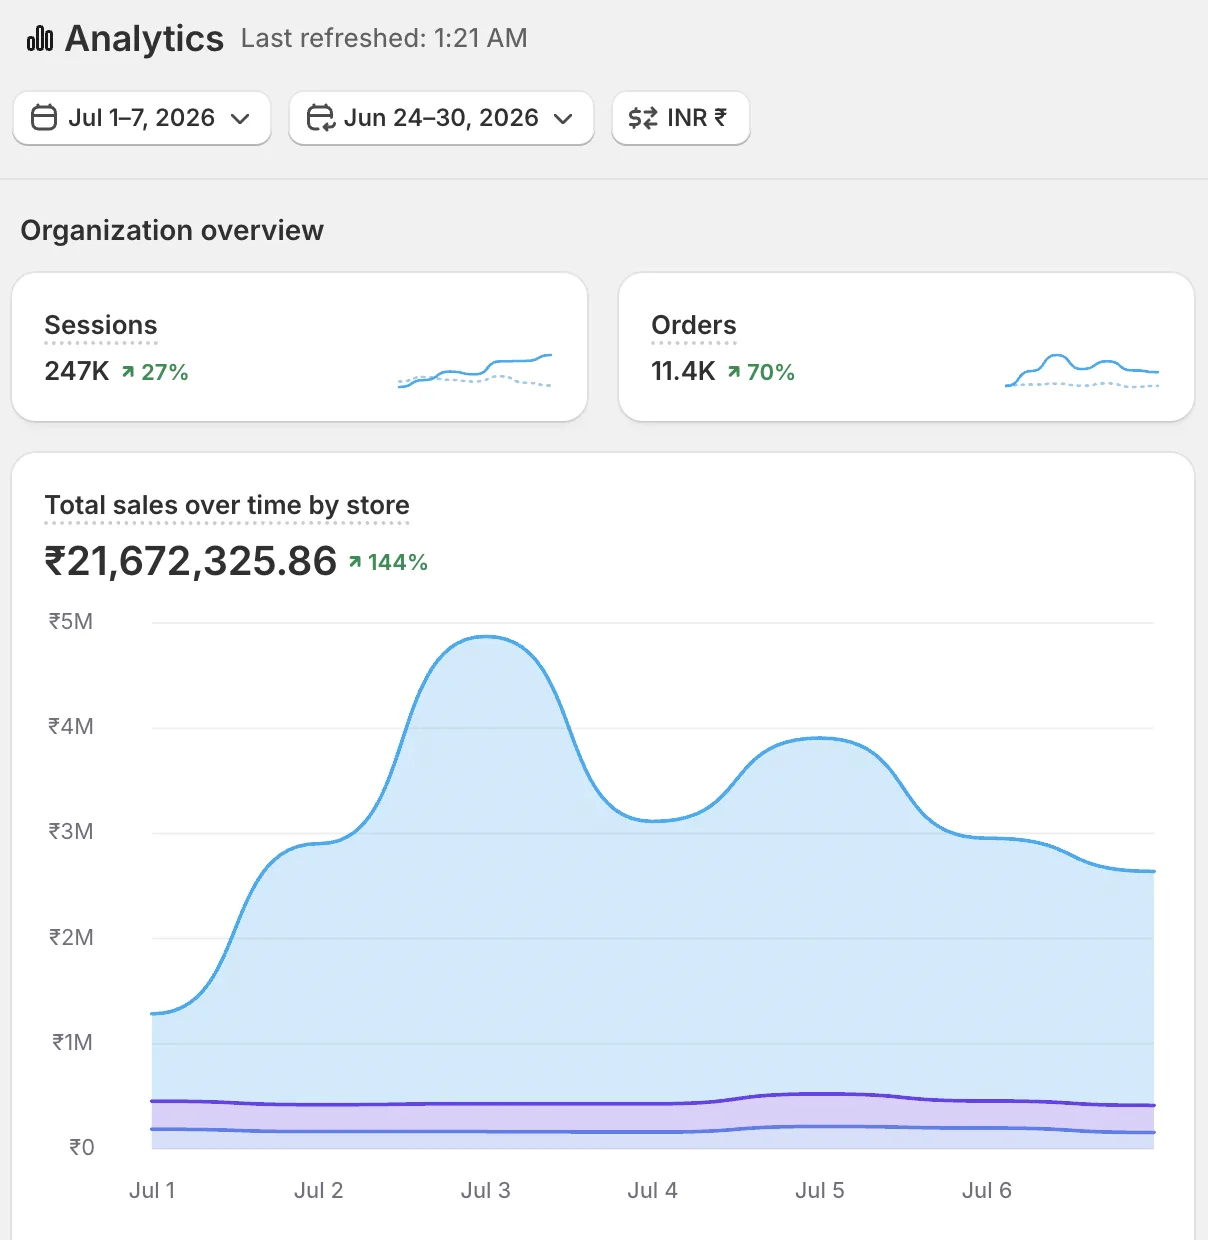The height and width of the screenshot is (1240, 1208).
Task: Open the Jul 1–7, 2026 date dropdown
Action: point(142,118)
